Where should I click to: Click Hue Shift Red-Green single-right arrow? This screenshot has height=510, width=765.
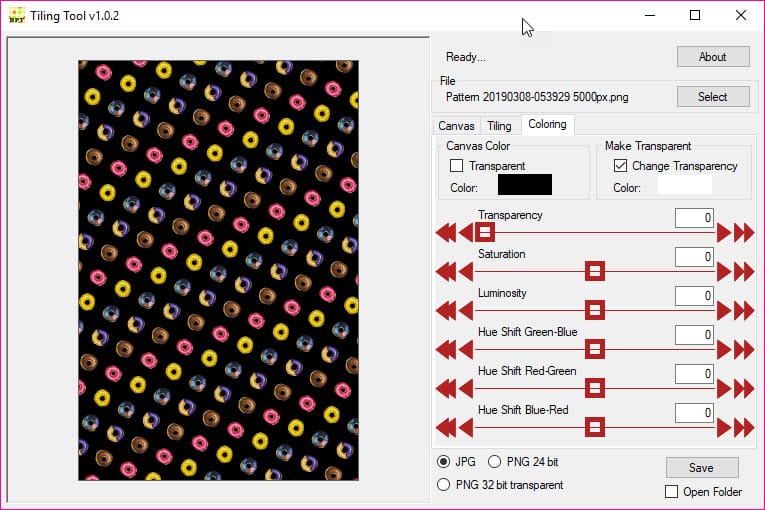pyautogui.click(x=724, y=389)
